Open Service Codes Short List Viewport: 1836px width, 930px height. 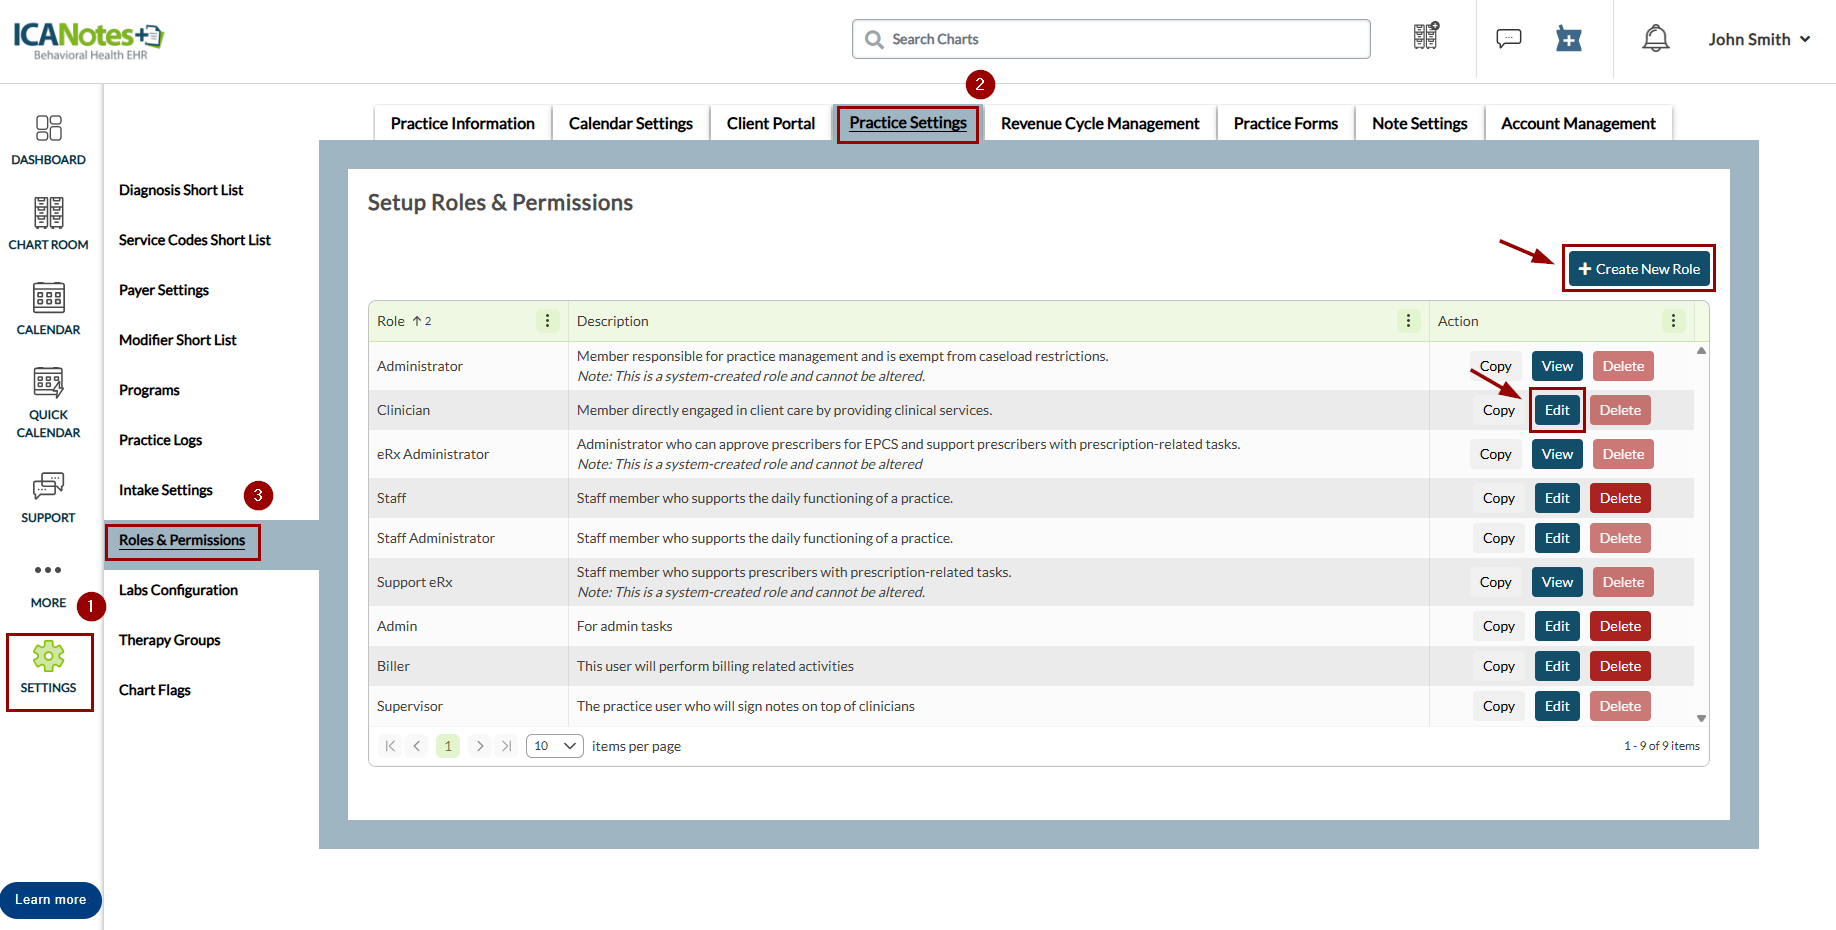coord(195,240)
